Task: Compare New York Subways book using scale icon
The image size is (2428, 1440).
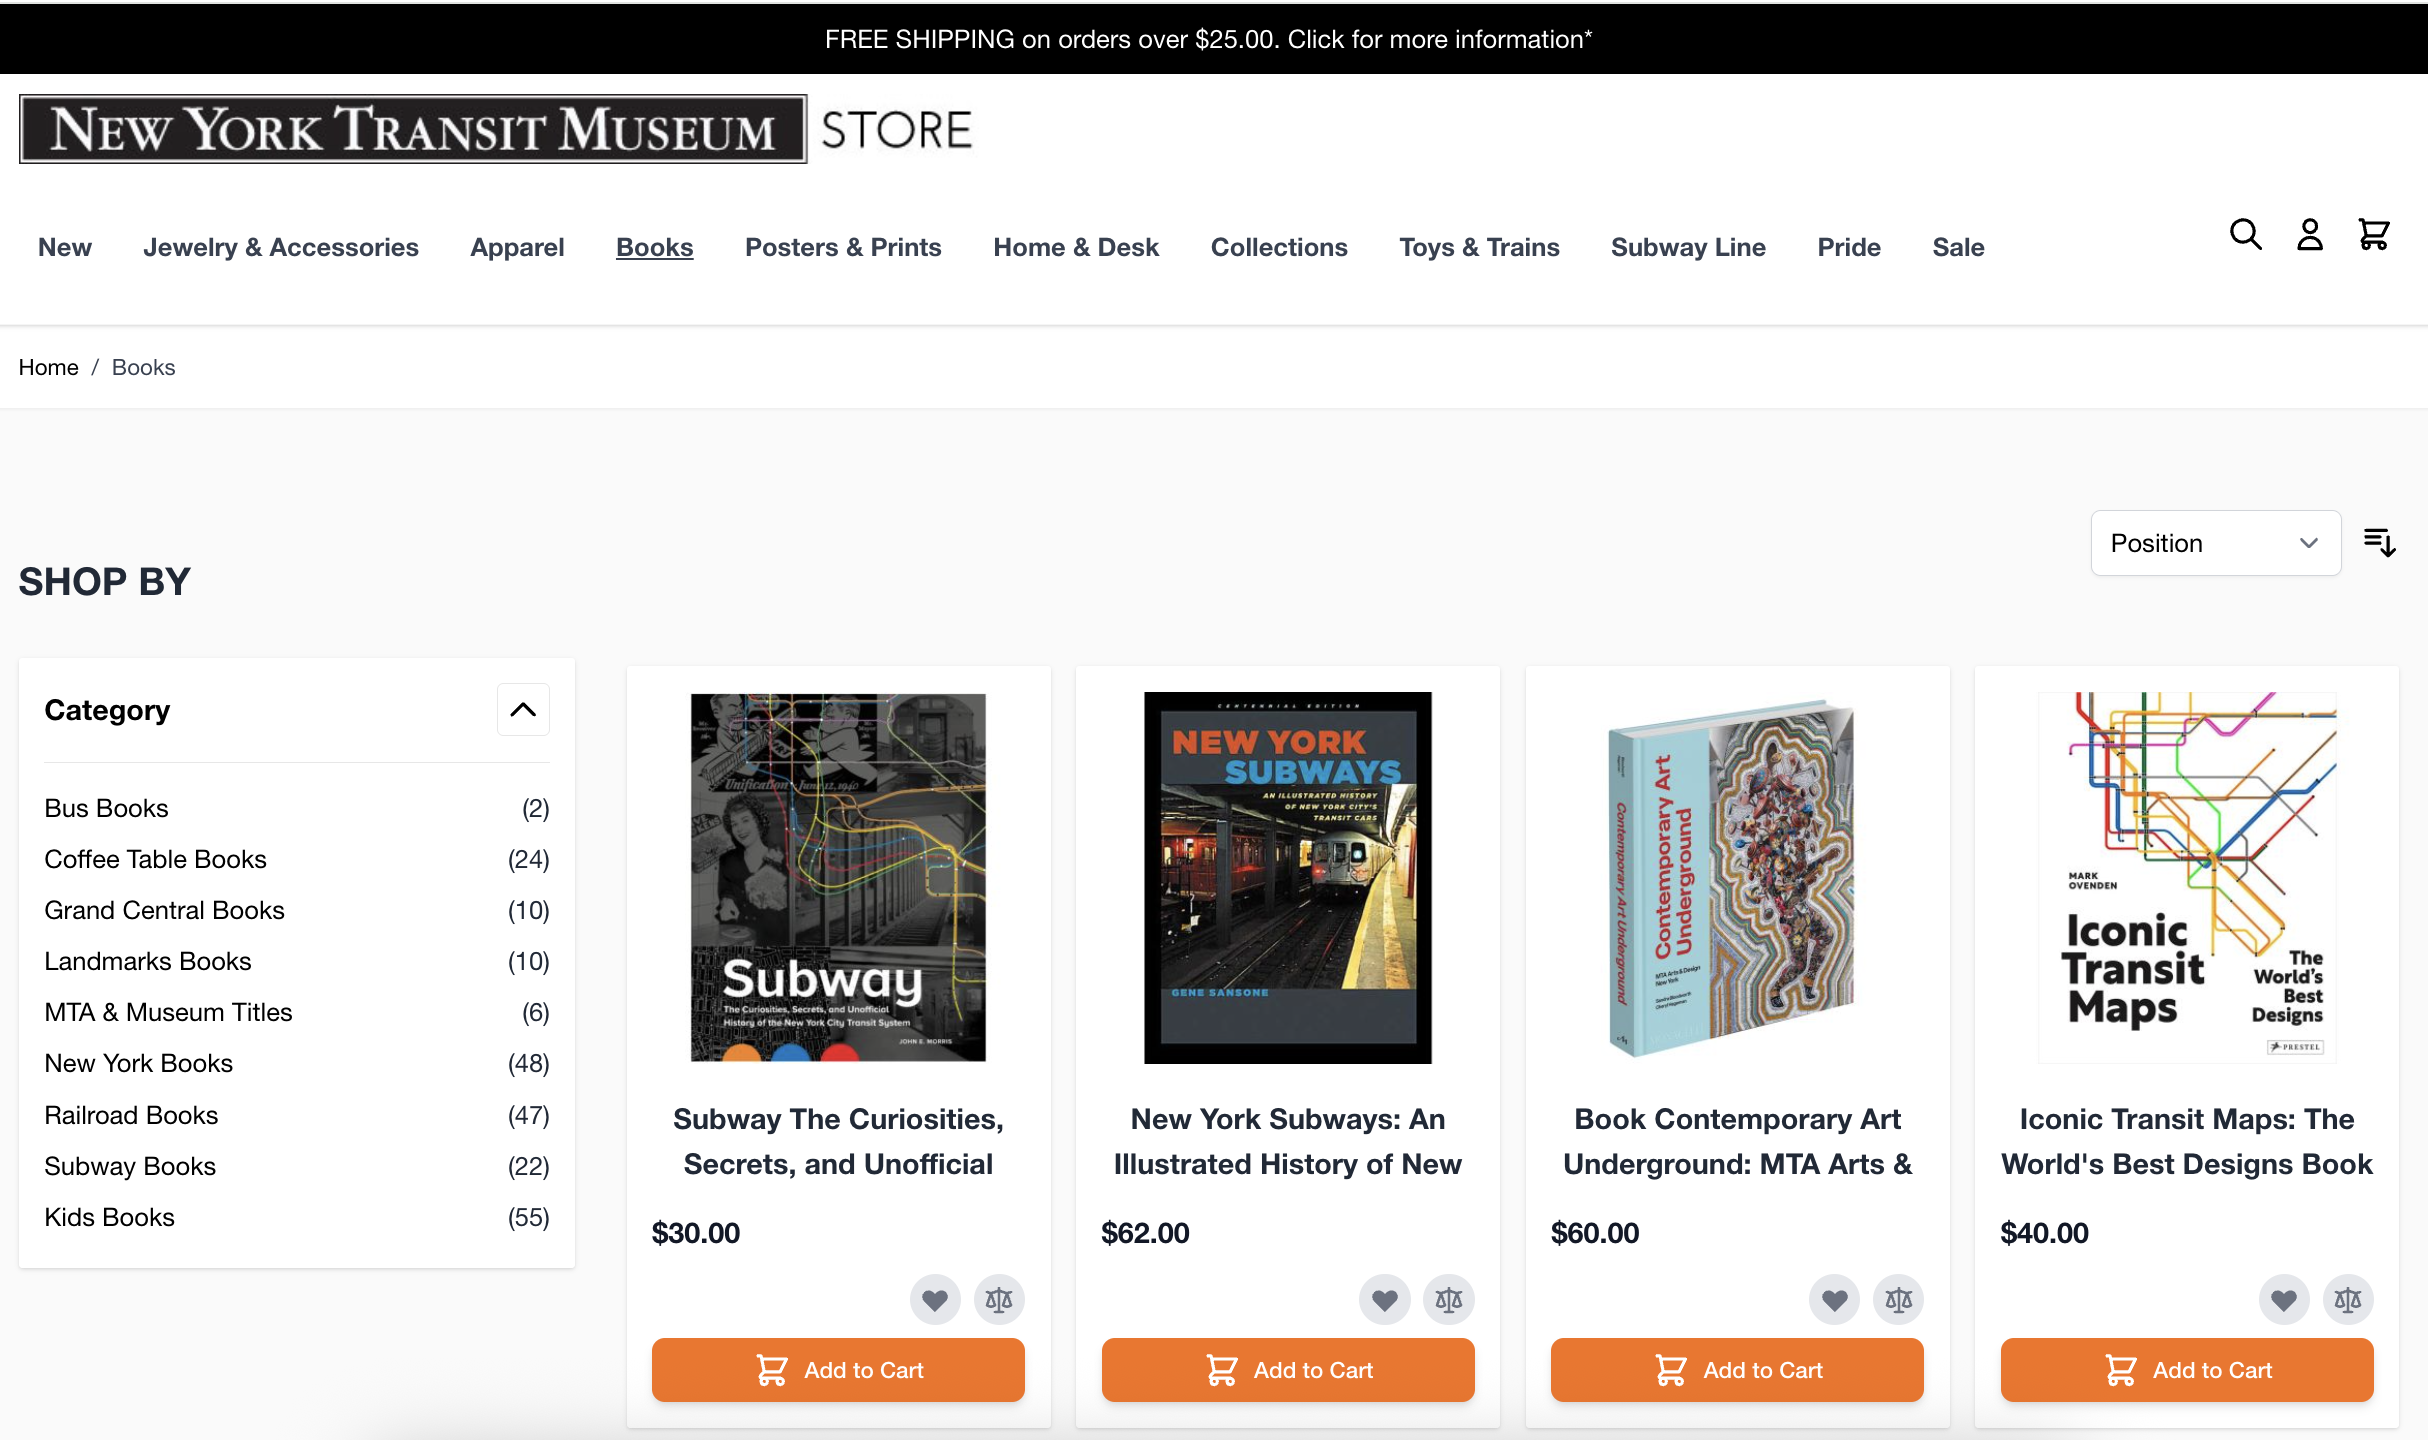Action: point(1449,1299)
